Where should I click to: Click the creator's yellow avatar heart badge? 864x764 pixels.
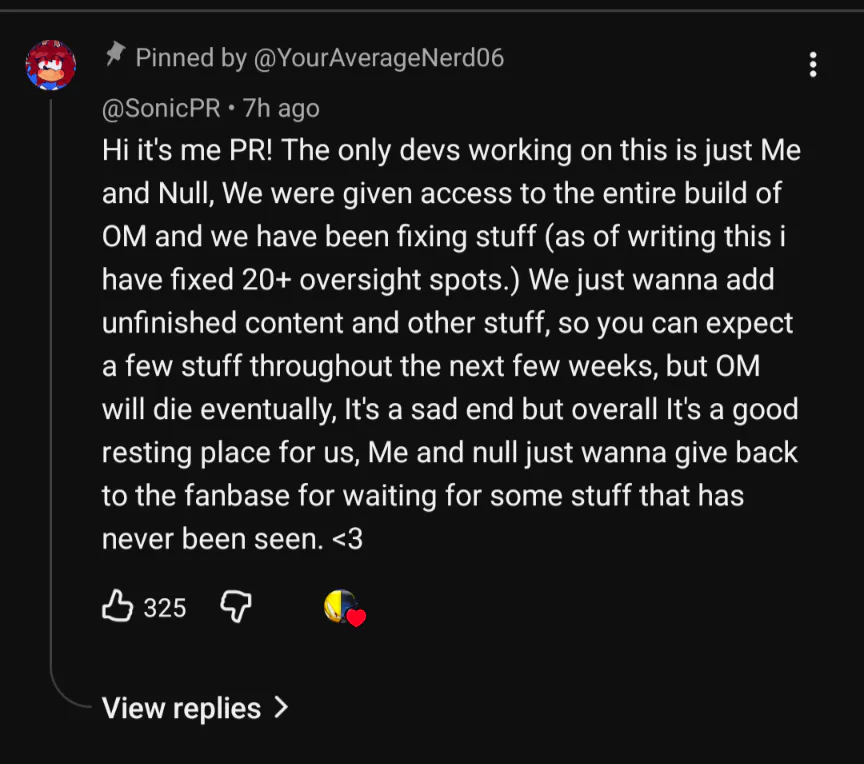pos(340,605)
